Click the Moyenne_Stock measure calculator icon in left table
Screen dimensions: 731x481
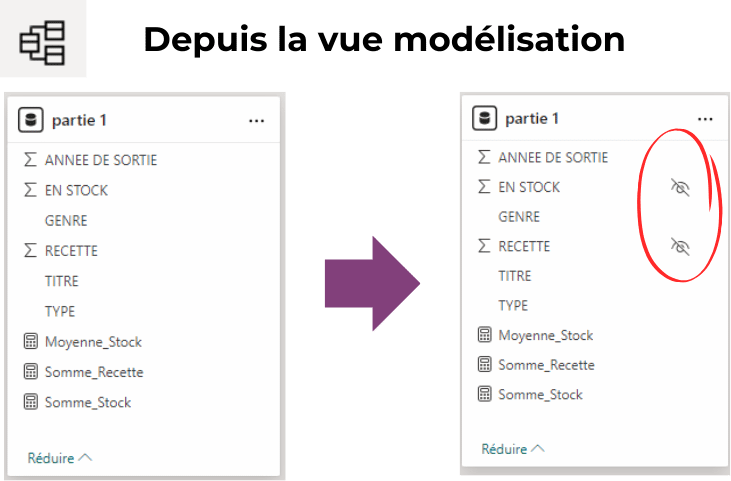(x=30, y=342)
